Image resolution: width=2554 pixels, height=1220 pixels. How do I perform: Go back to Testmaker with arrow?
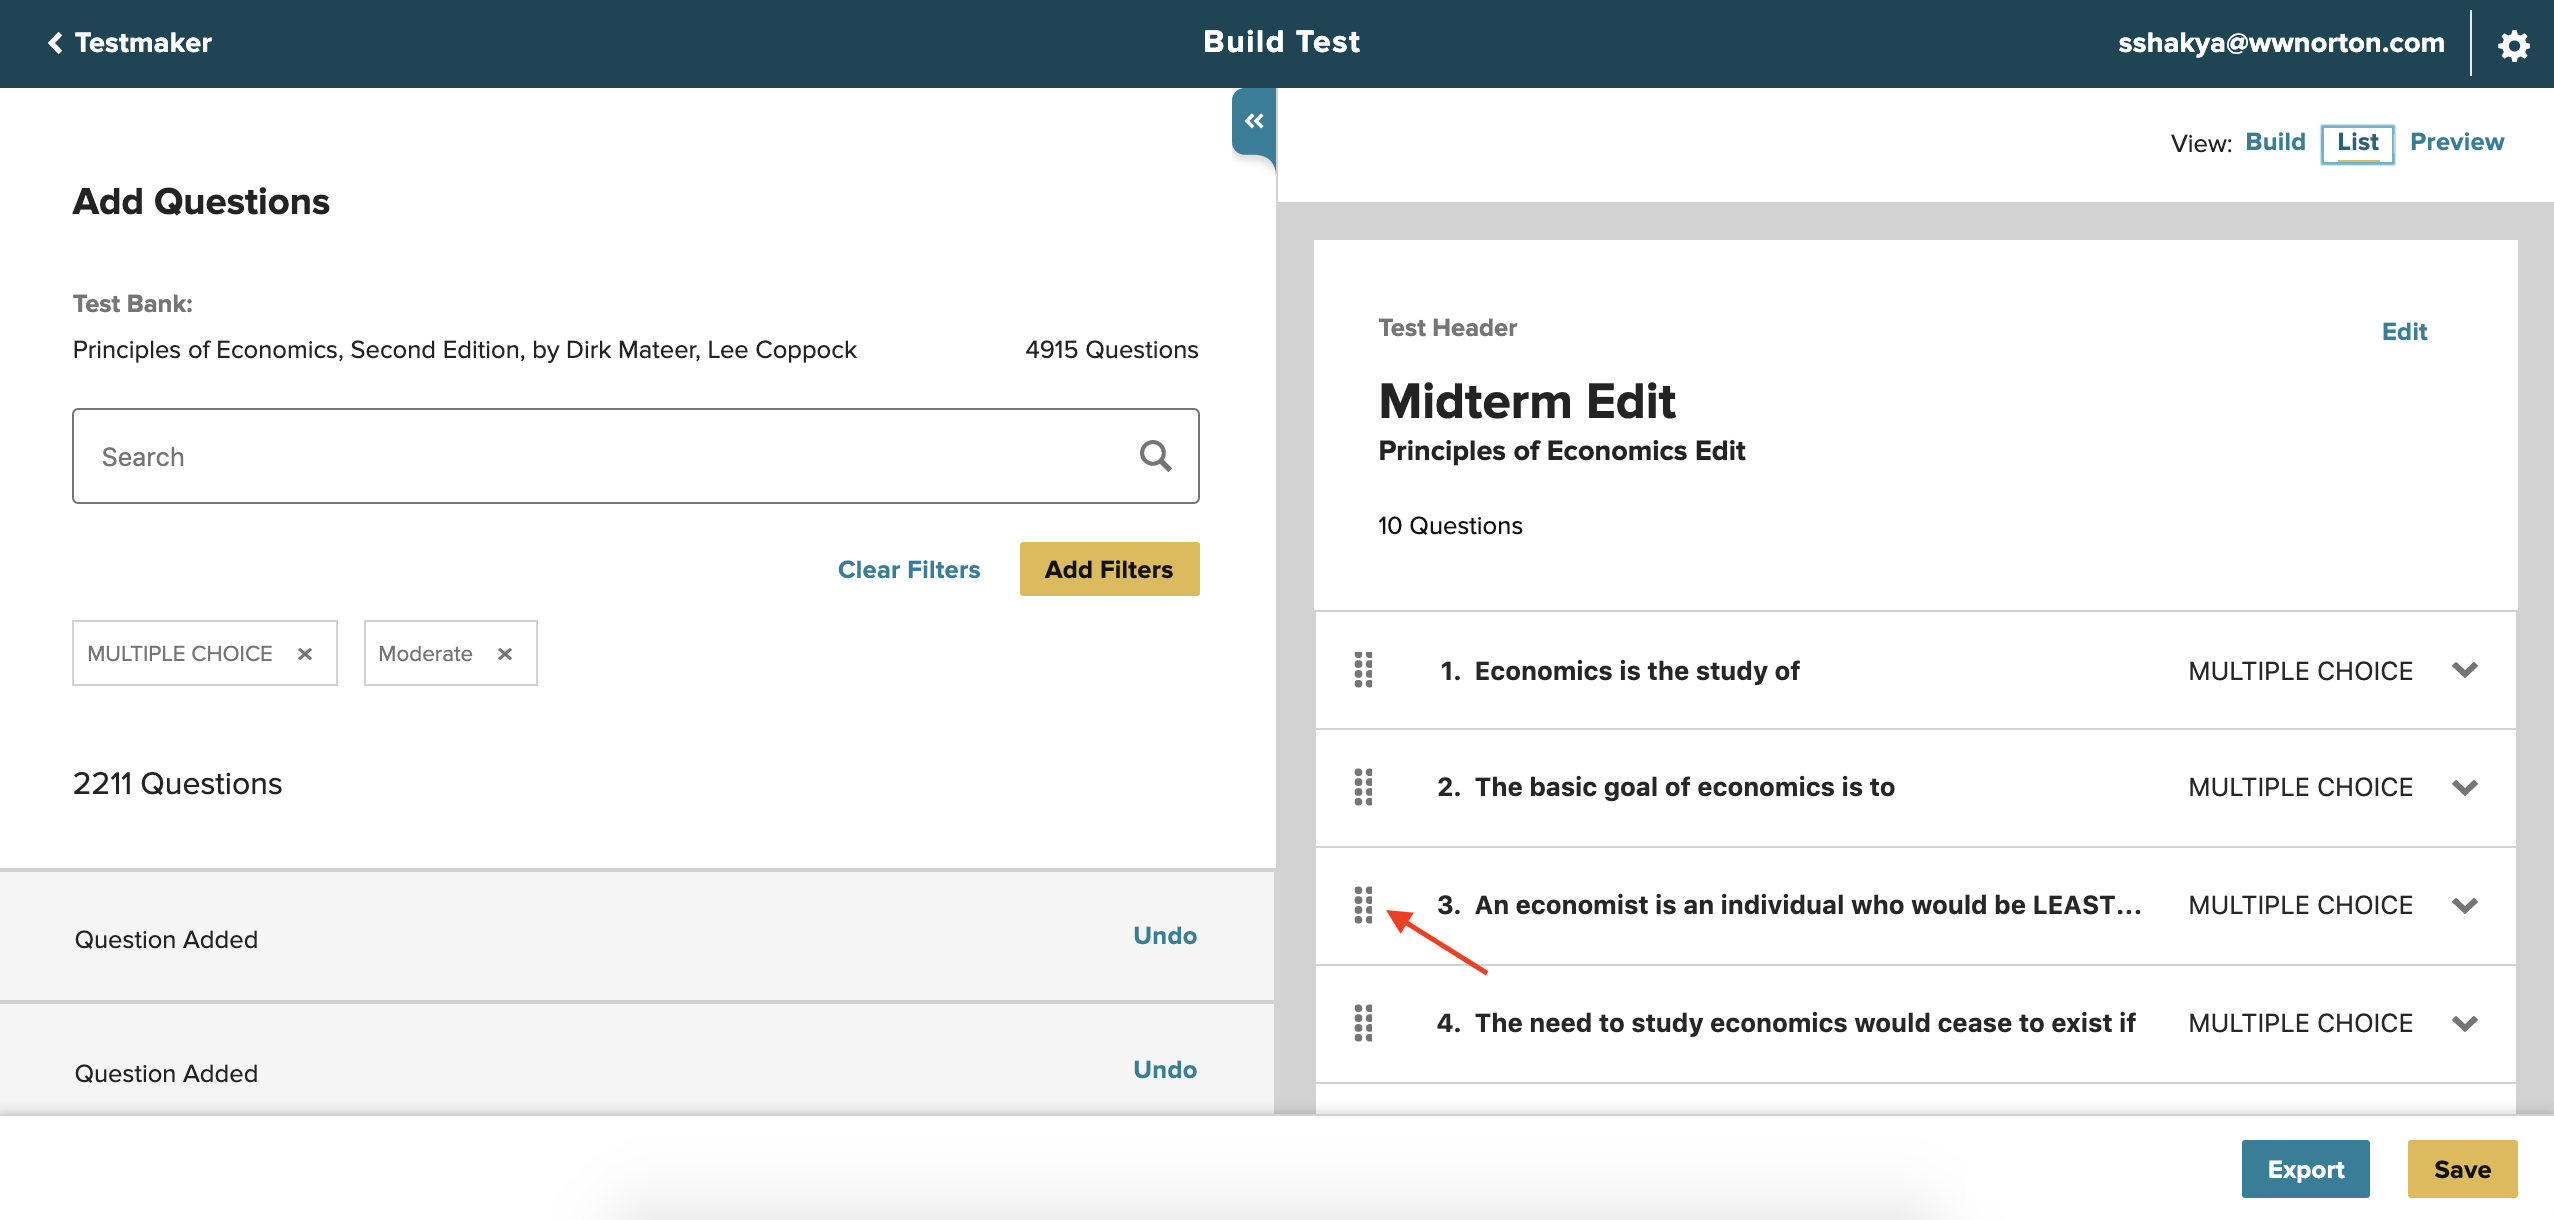point(56,43)
